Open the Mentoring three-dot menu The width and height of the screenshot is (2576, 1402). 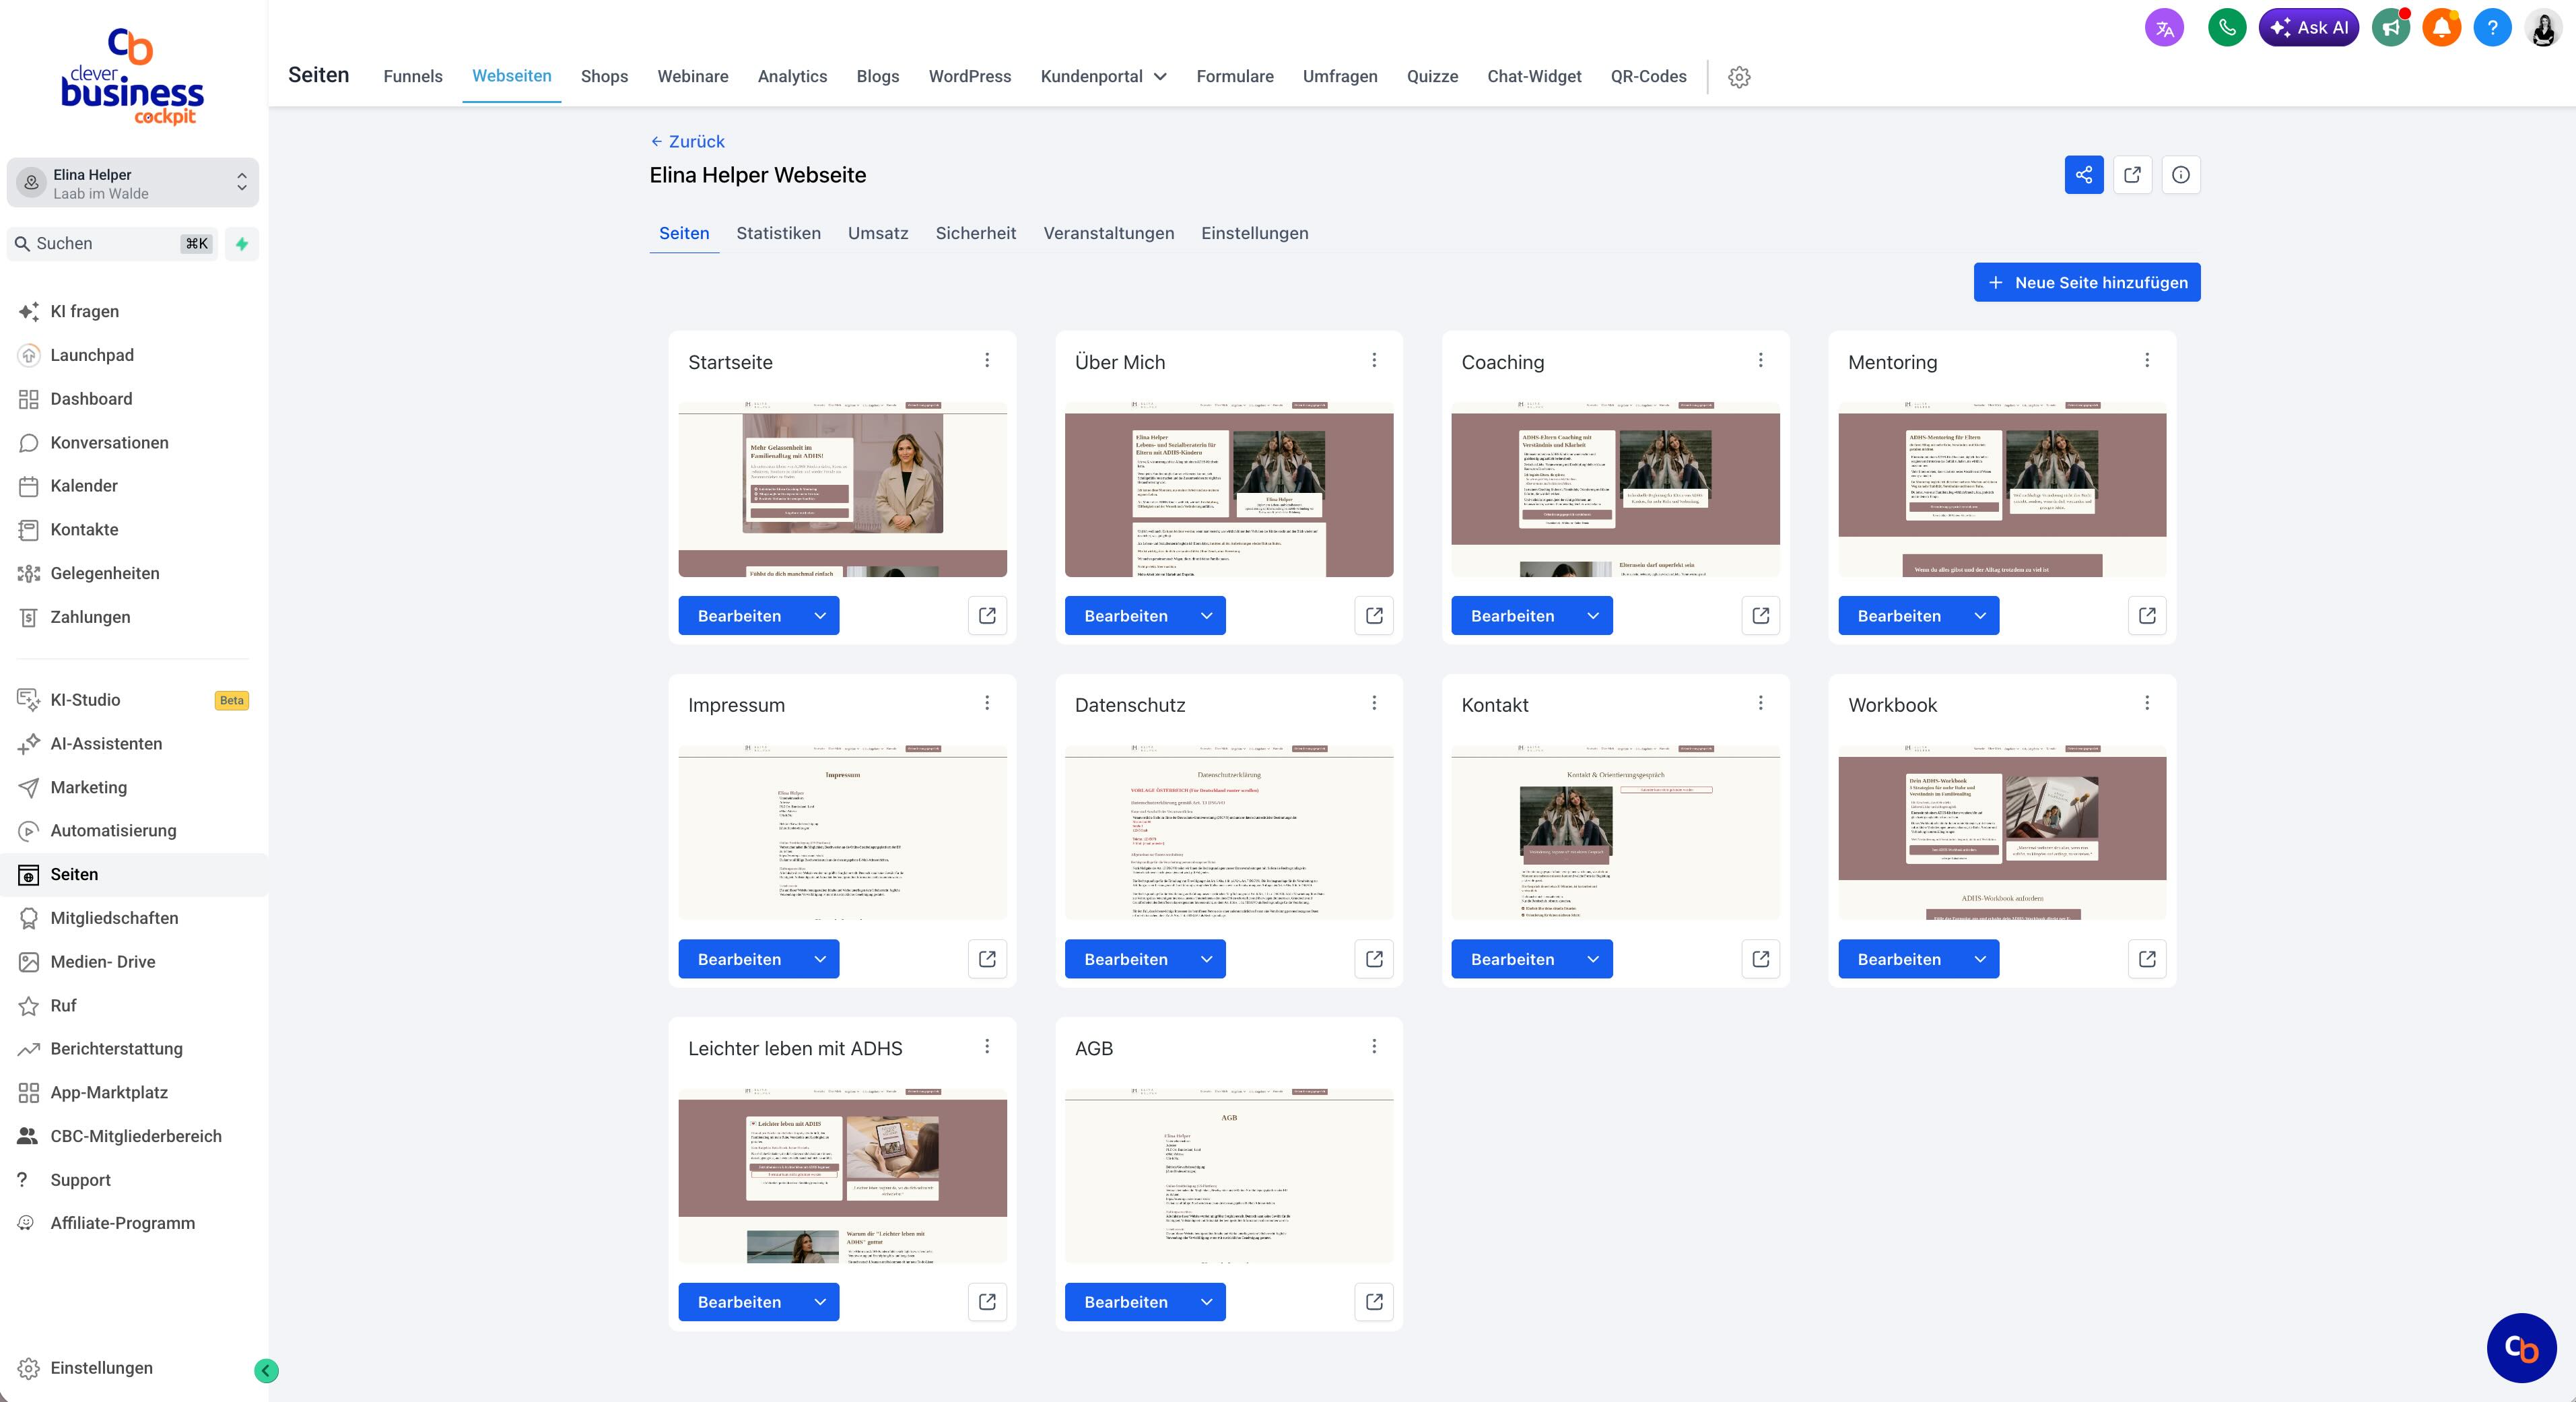click(2147, 360)
